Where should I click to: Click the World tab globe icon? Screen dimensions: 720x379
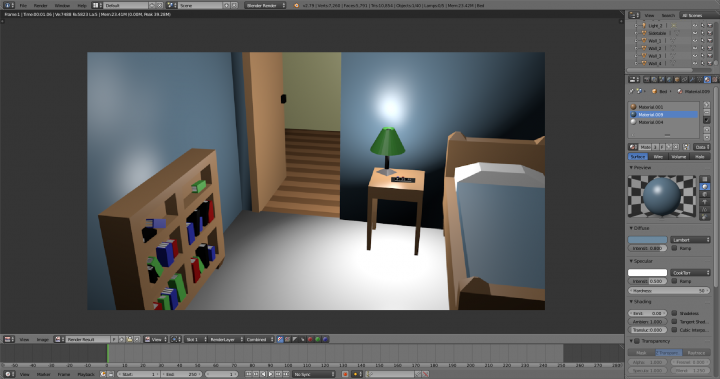click(669, 79)
